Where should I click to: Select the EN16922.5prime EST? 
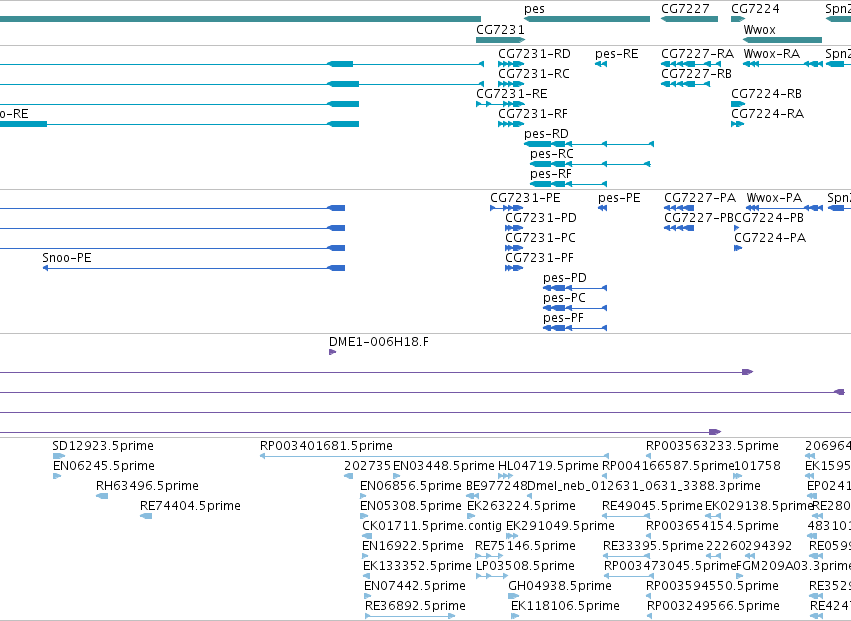coord(365,556)
